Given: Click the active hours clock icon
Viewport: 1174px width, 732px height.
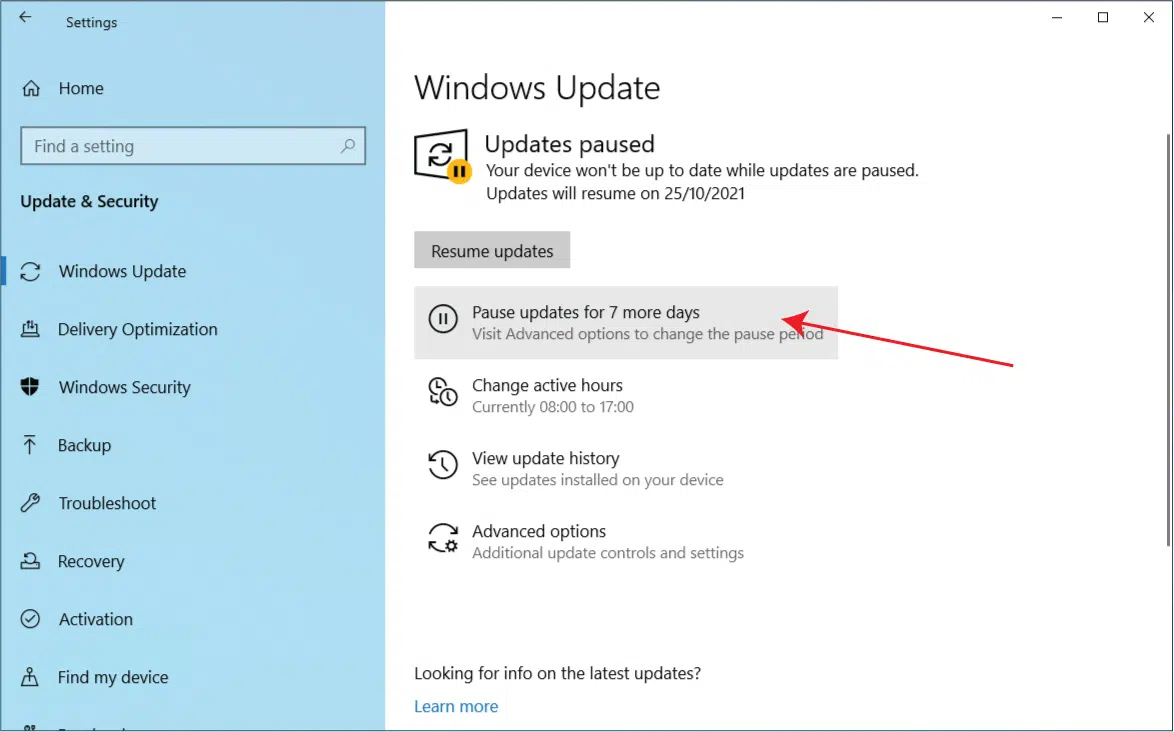Looking at the screenshot, I should tap(442, 392).
